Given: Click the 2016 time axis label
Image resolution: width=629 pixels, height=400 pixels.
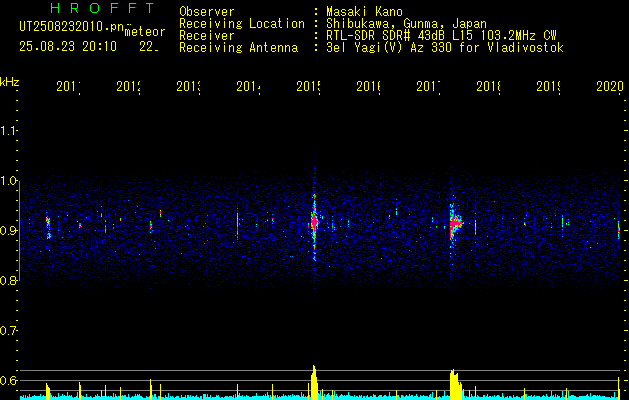Looking at the screenshot, I should pyautogui.click(x=368, y=87).
